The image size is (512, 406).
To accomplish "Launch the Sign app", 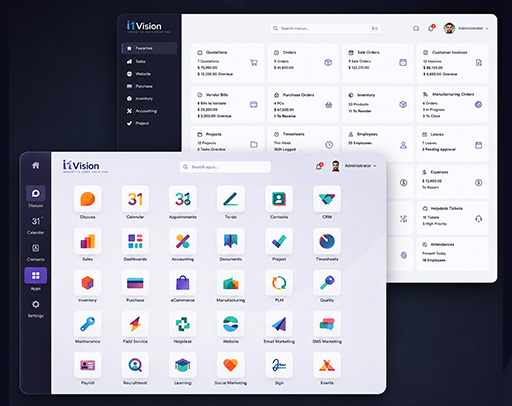I will [x=279, y=365].
